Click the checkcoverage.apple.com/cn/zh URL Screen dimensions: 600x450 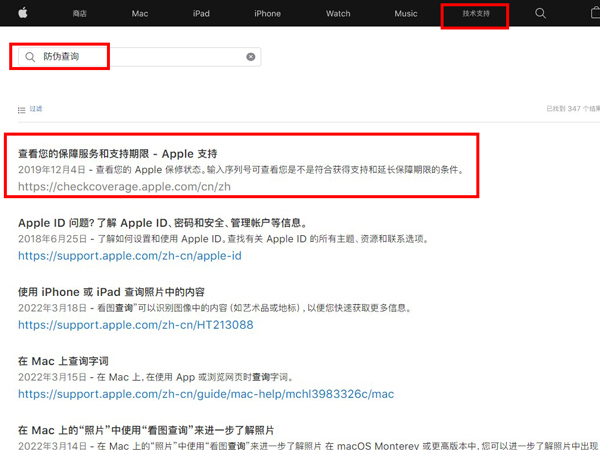[124, 186]
